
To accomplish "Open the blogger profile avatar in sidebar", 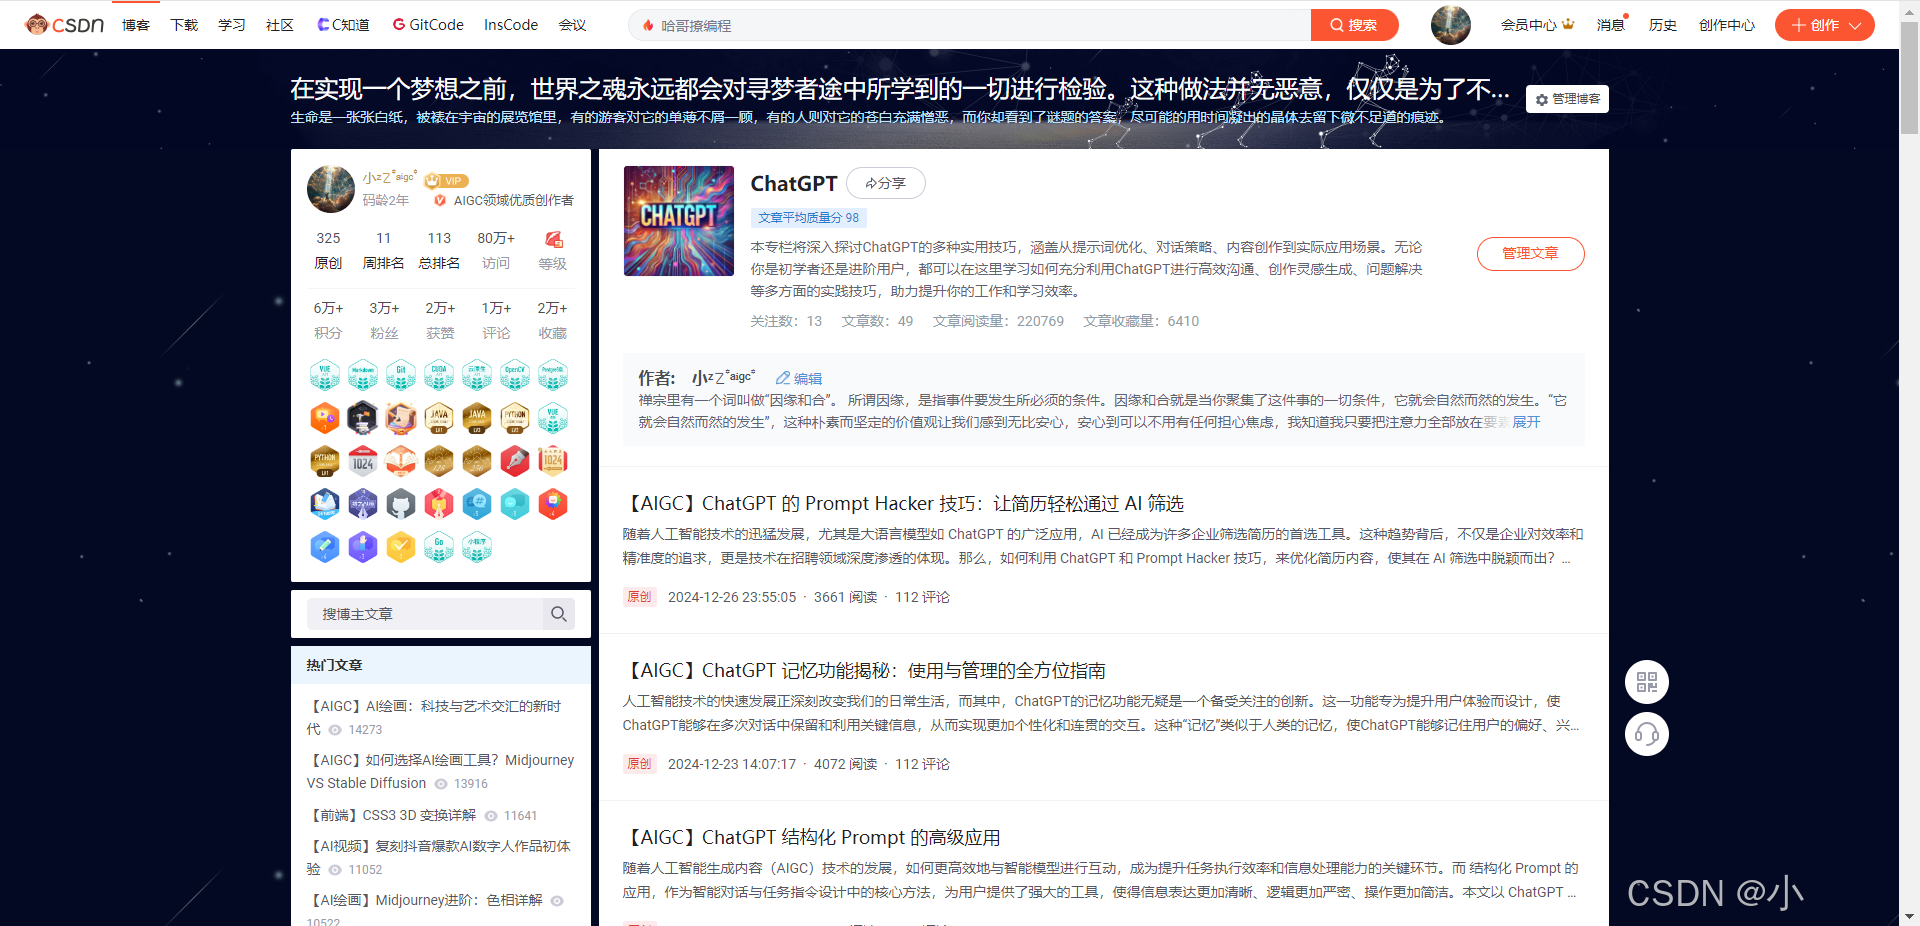I will coord(331,189).
